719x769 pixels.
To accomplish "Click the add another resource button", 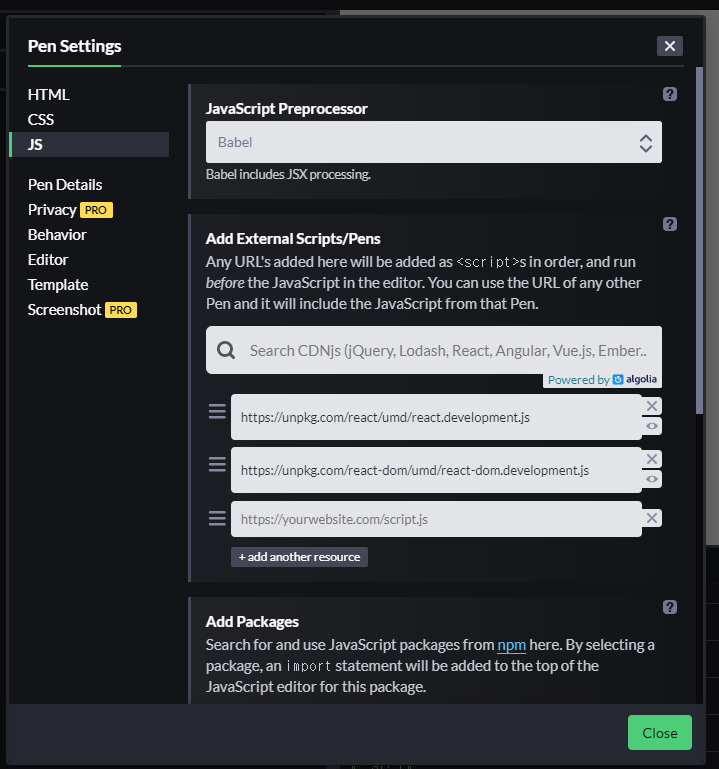I will coord(299,557).
